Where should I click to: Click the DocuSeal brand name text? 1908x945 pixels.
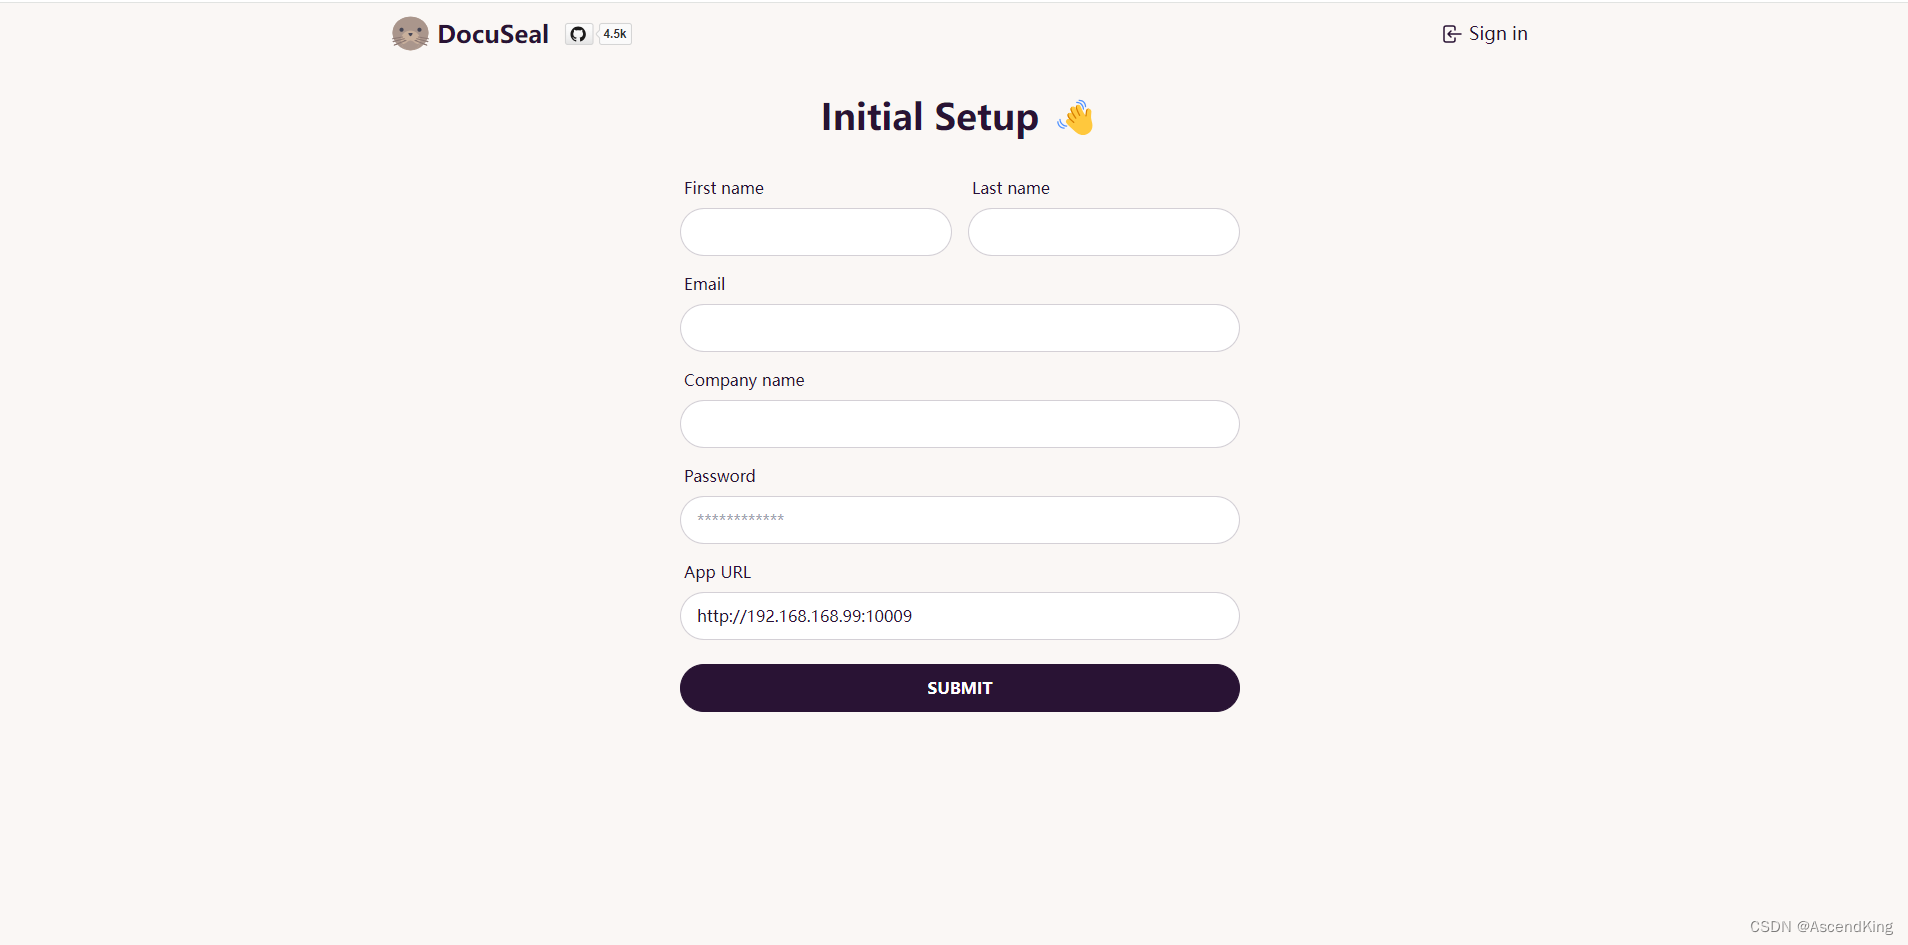(493, 34)
